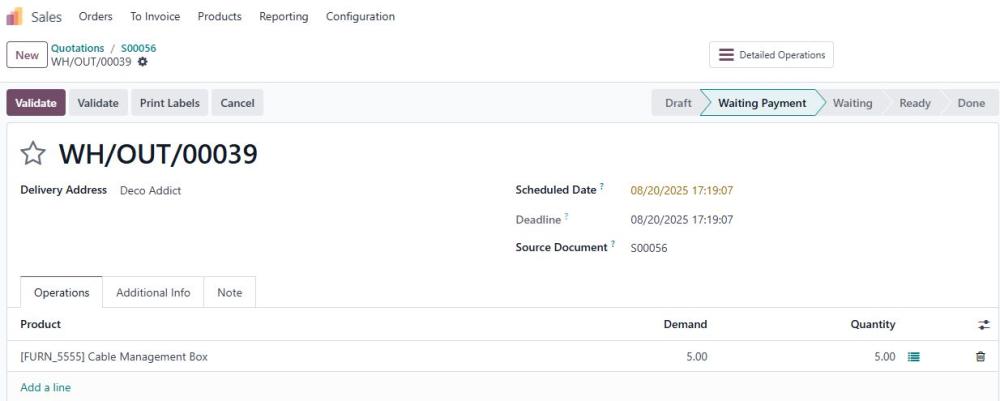Click the purple Validate button
Viewport: 1000px width, 401px height.
pos(36,103)
